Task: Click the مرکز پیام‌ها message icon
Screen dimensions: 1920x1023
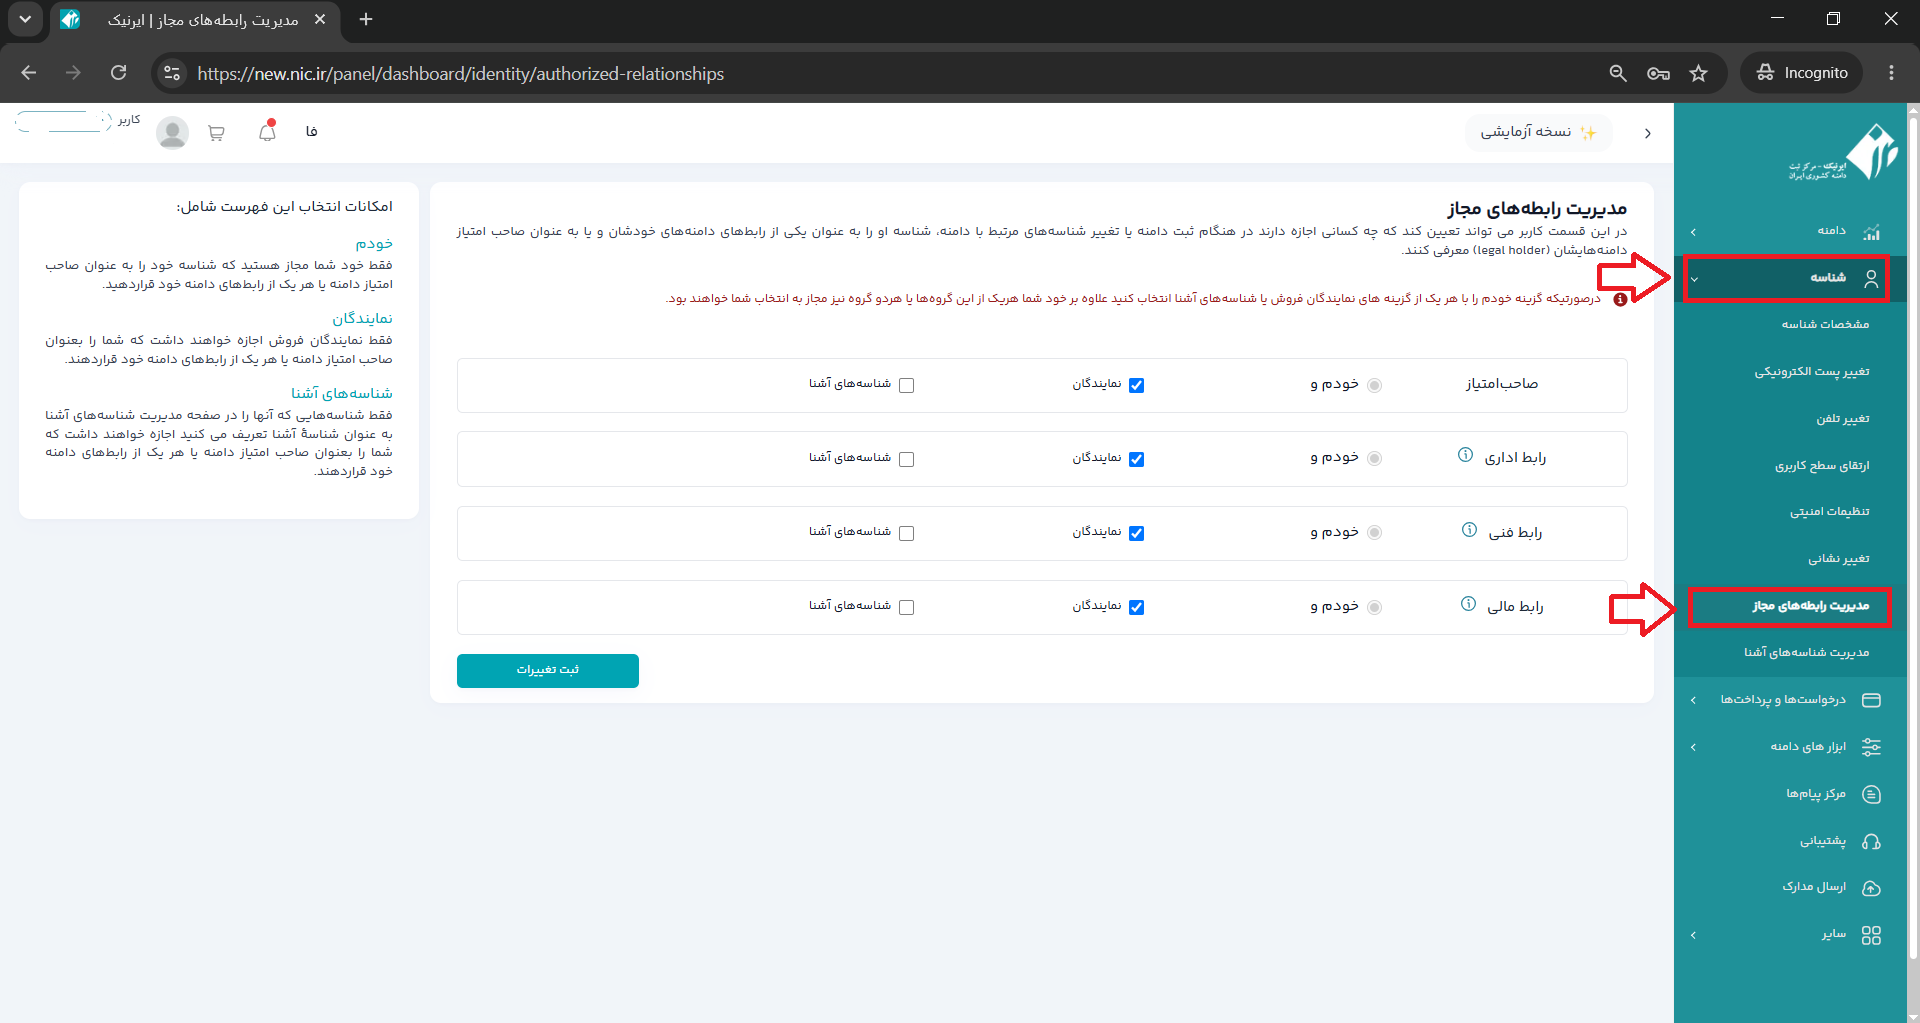Action: pos(1871,794)
